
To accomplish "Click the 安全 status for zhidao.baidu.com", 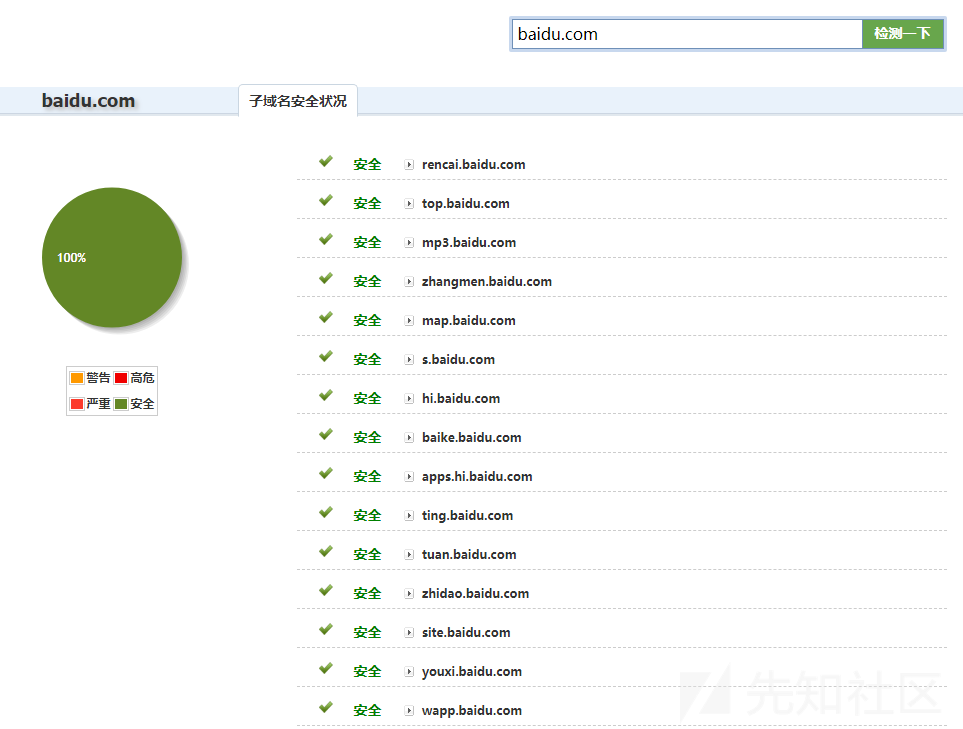I will coord(367,594).
